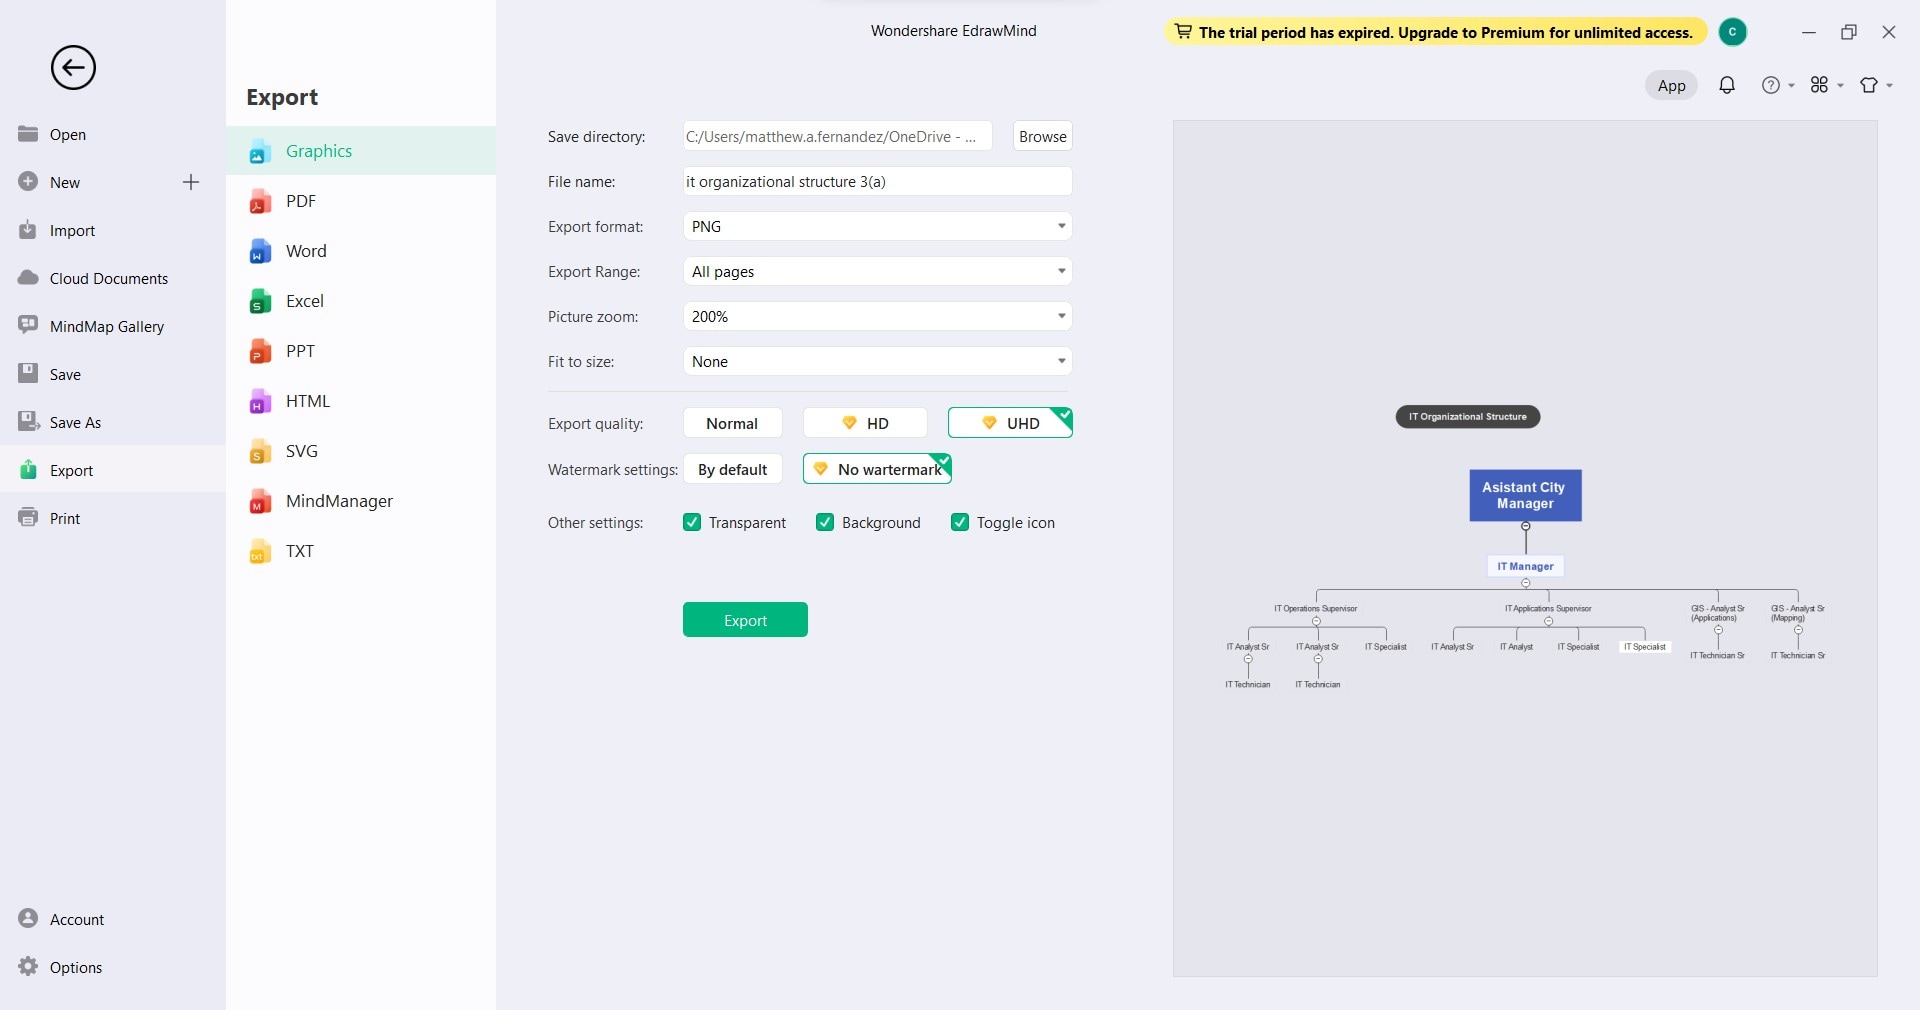Choose No watermark setting

point(877,469)
